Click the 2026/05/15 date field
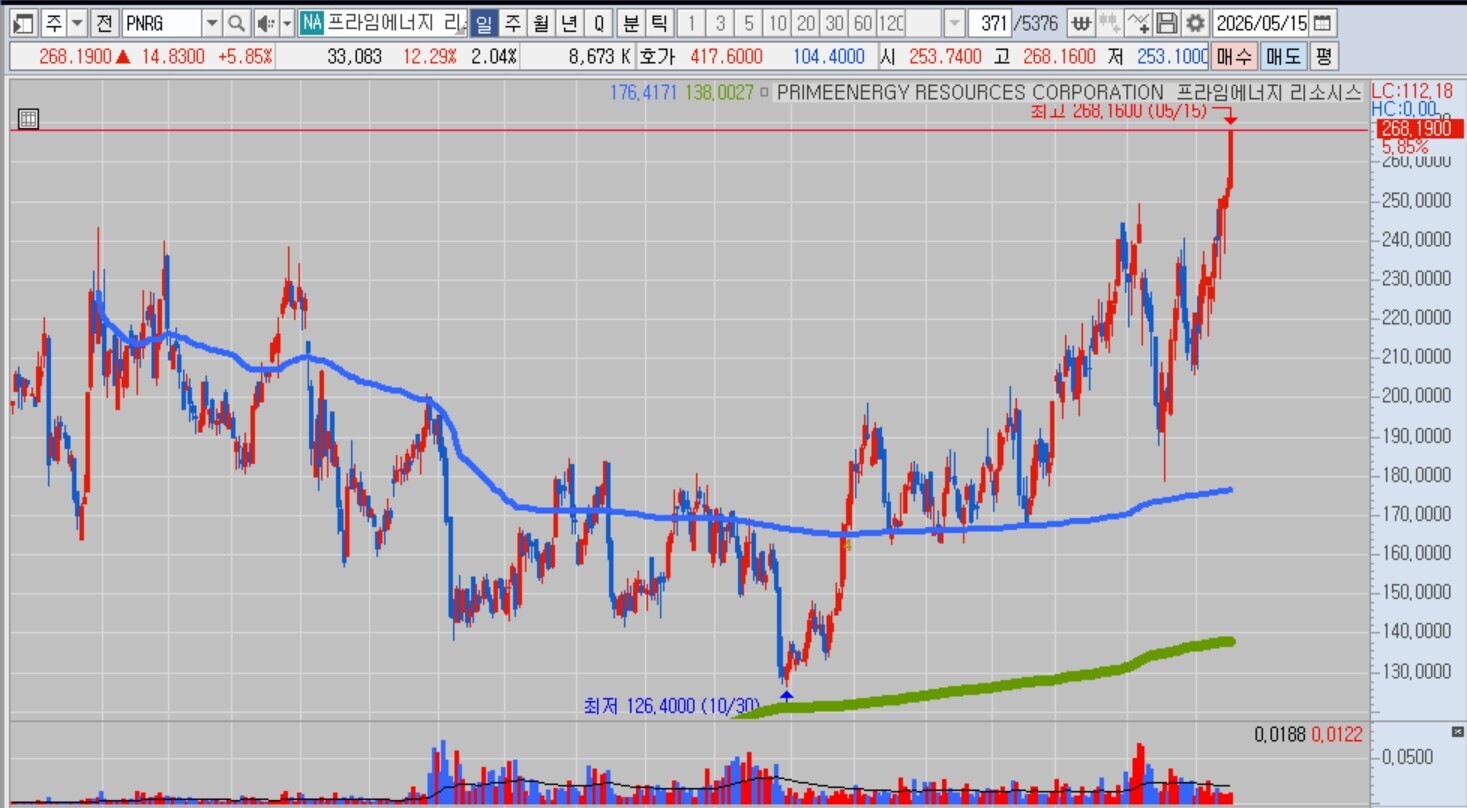 tap(1260, 22)
